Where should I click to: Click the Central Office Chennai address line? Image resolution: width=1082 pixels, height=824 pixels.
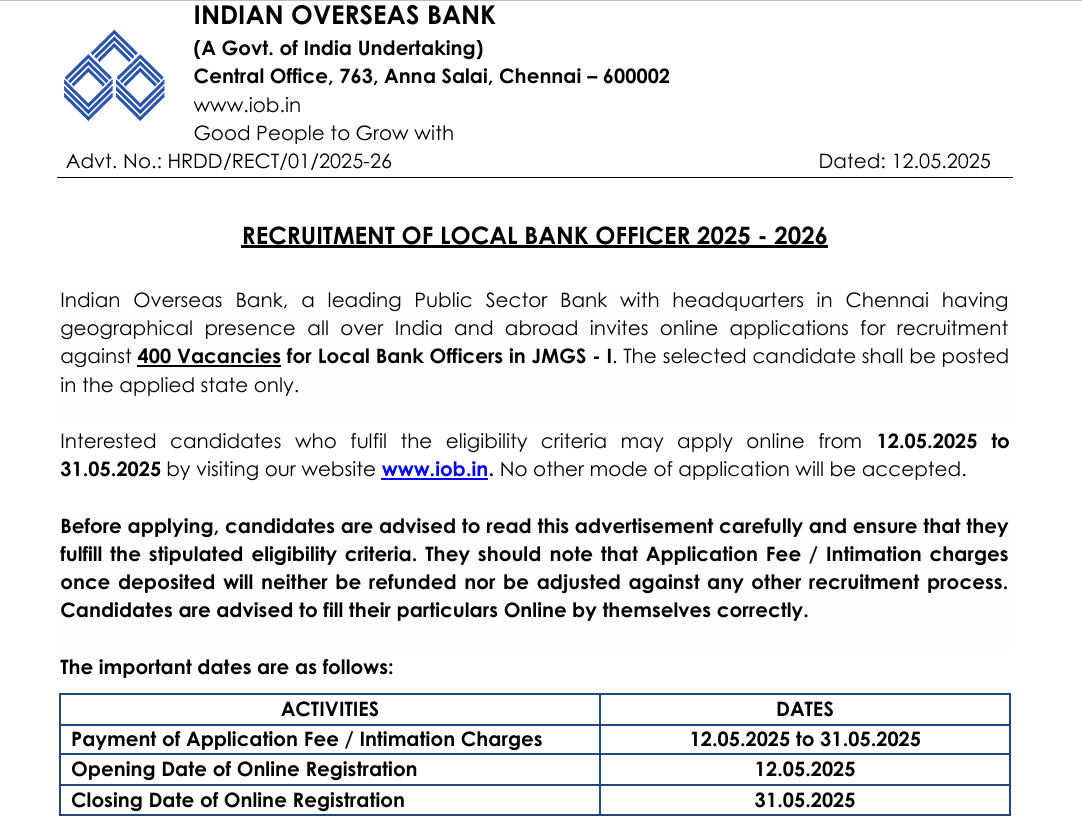click(431, 76)
